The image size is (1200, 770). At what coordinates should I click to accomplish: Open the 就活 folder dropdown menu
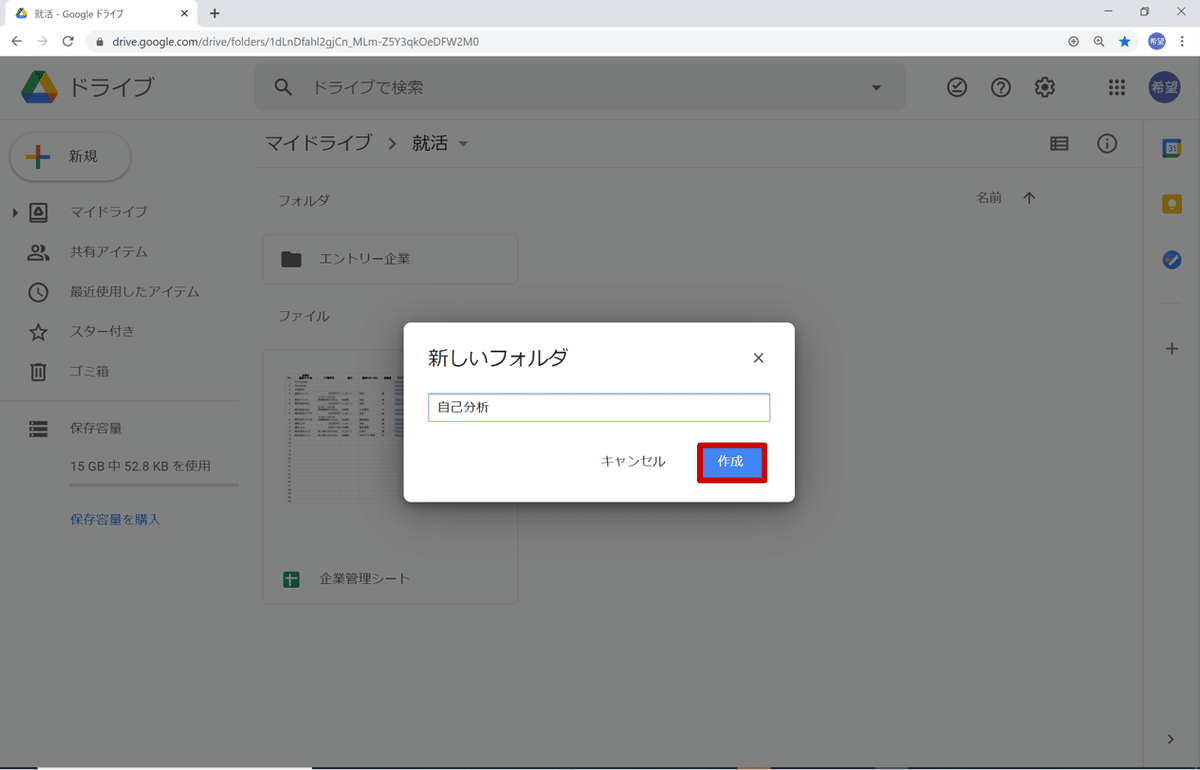pyautogui.click(x=463, y=143)
